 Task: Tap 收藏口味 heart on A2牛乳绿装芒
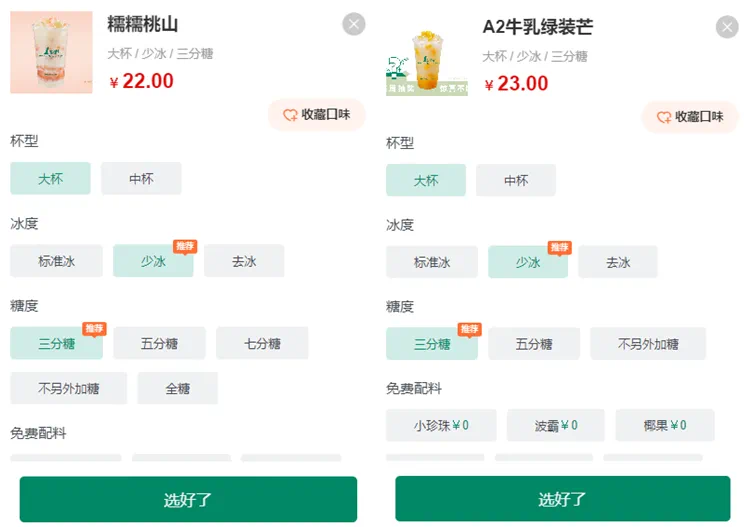690,117
